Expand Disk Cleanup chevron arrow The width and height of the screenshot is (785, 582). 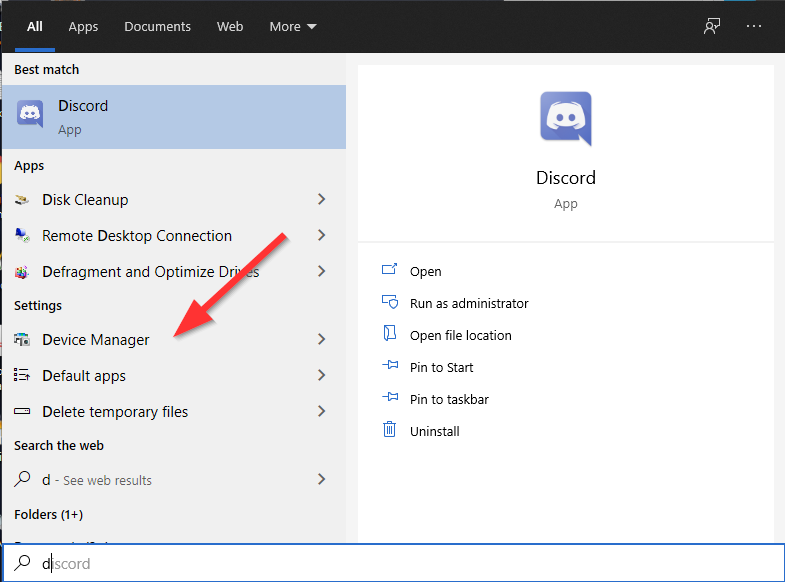coord(321,199)
